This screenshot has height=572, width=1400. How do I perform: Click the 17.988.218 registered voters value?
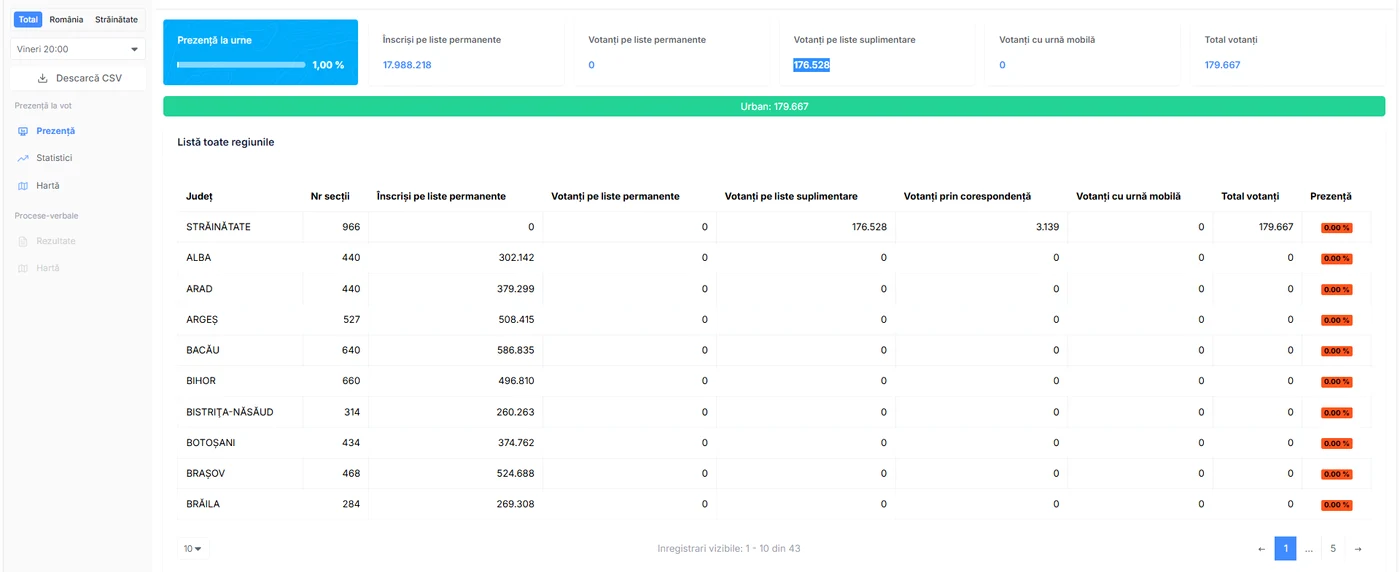[407, 65]
